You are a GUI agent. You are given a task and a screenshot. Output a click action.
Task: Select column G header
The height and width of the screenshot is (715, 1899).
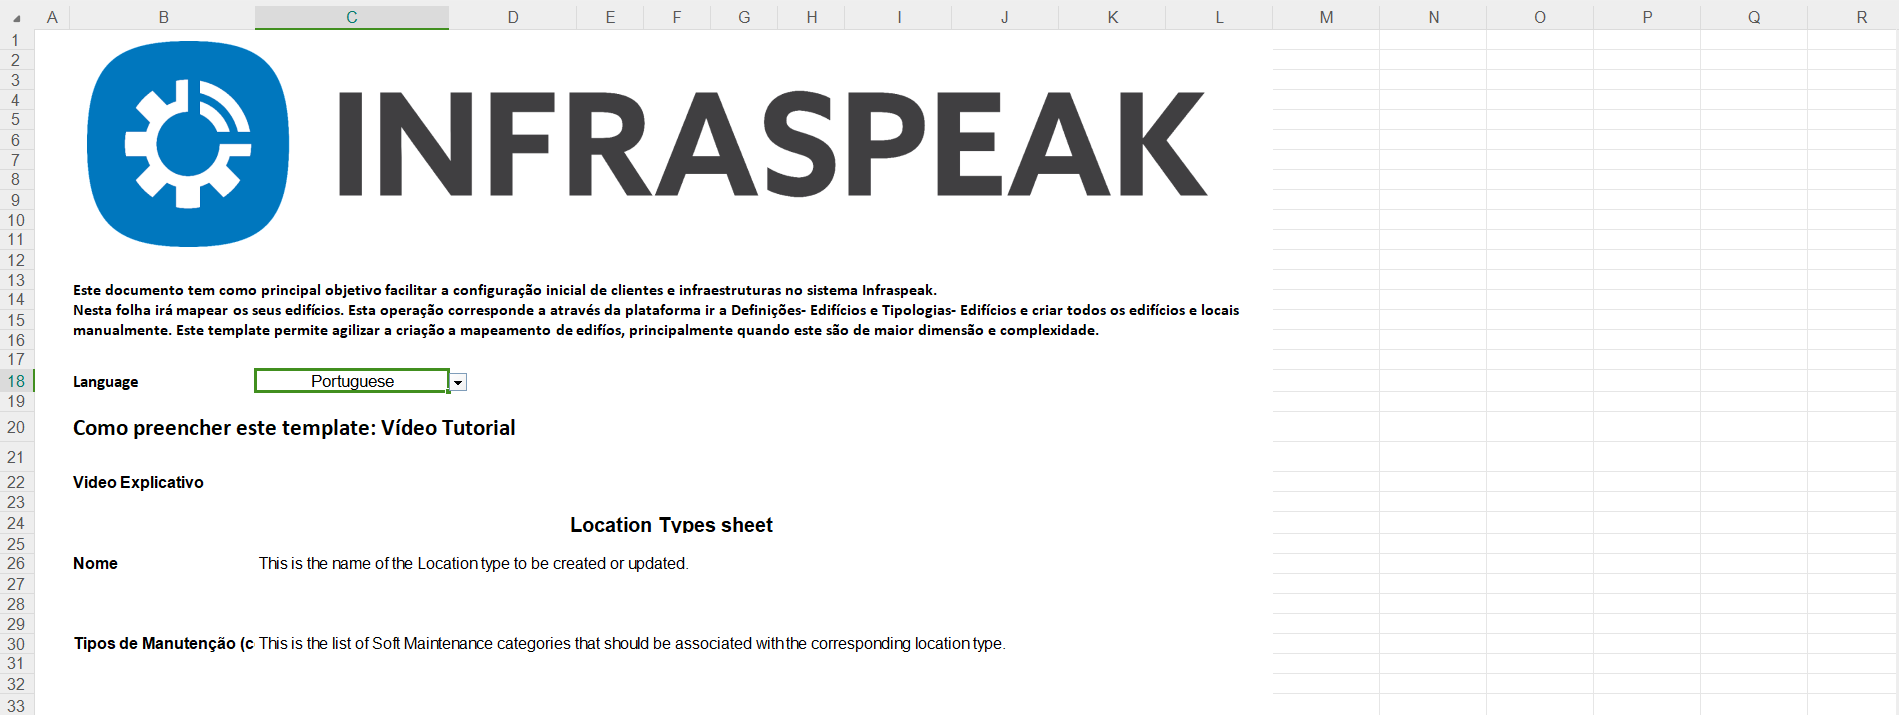pos(744,17)
